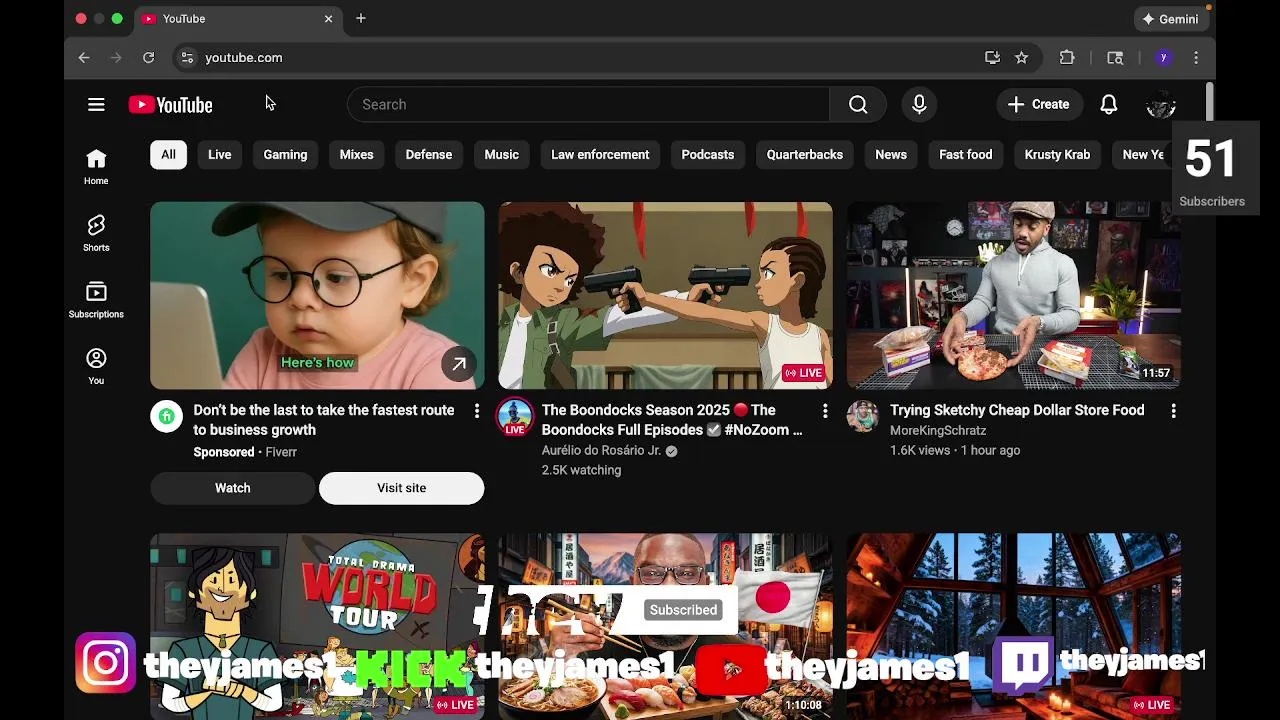Screen dimensions: 1280x720
Task: Click the search magnifier button
Action: pyautogui.click(x=858, y=104)
